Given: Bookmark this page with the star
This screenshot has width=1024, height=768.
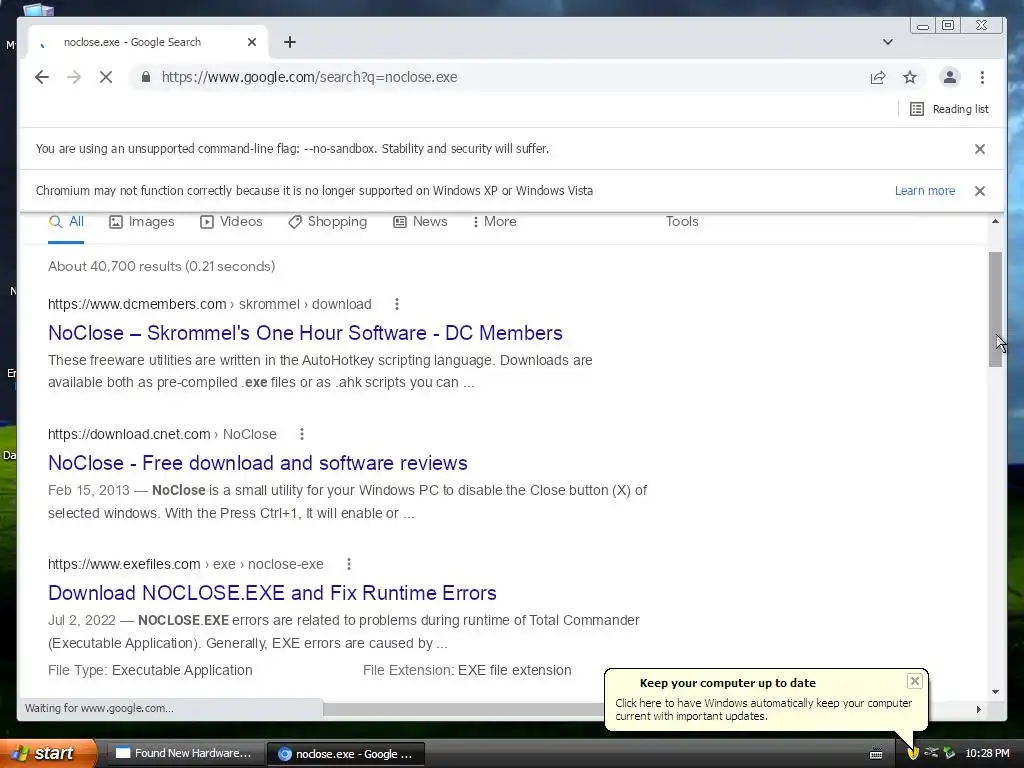Looking at the screenshot, I should tap(910, 77).
